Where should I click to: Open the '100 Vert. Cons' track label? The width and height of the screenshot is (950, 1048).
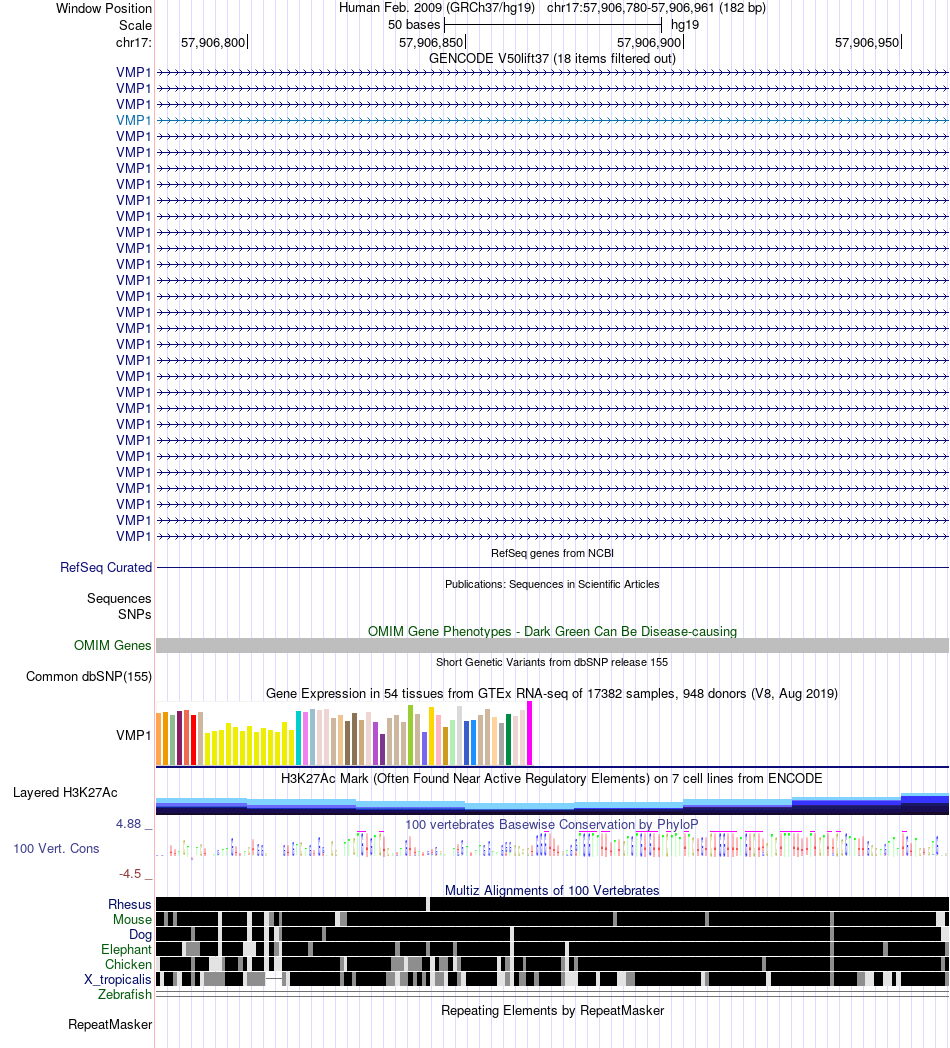point(56,849)
